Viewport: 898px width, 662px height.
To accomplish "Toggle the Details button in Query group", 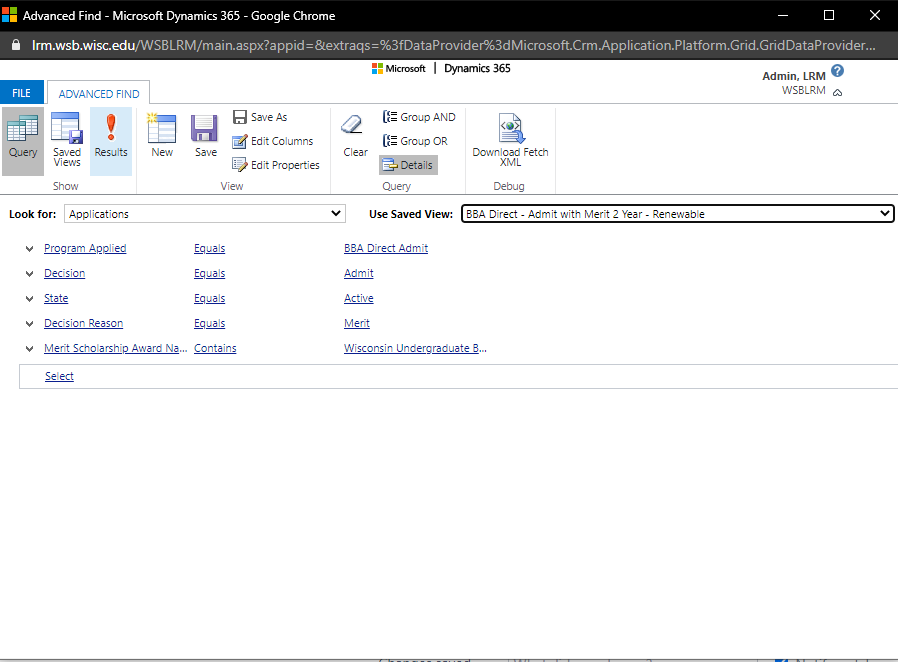I will tap(408, 165).
